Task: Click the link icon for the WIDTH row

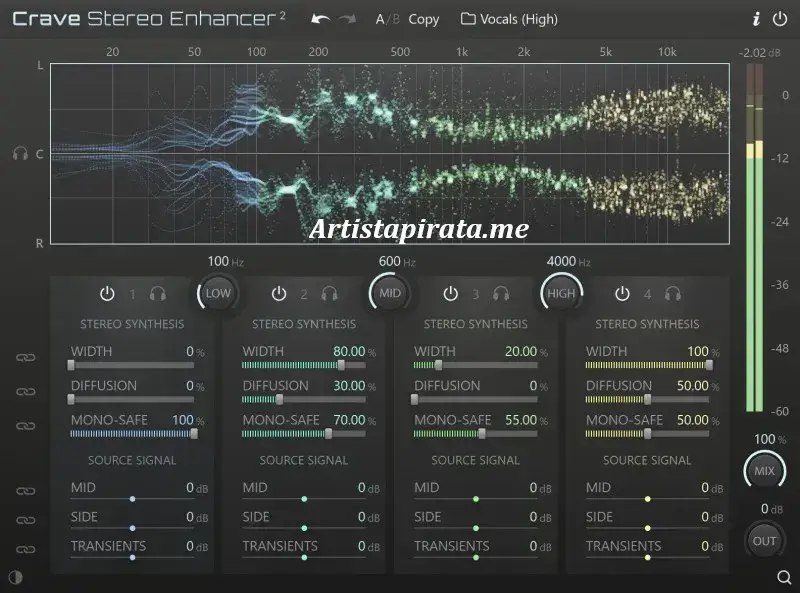Action: click(x=26, y=357)
